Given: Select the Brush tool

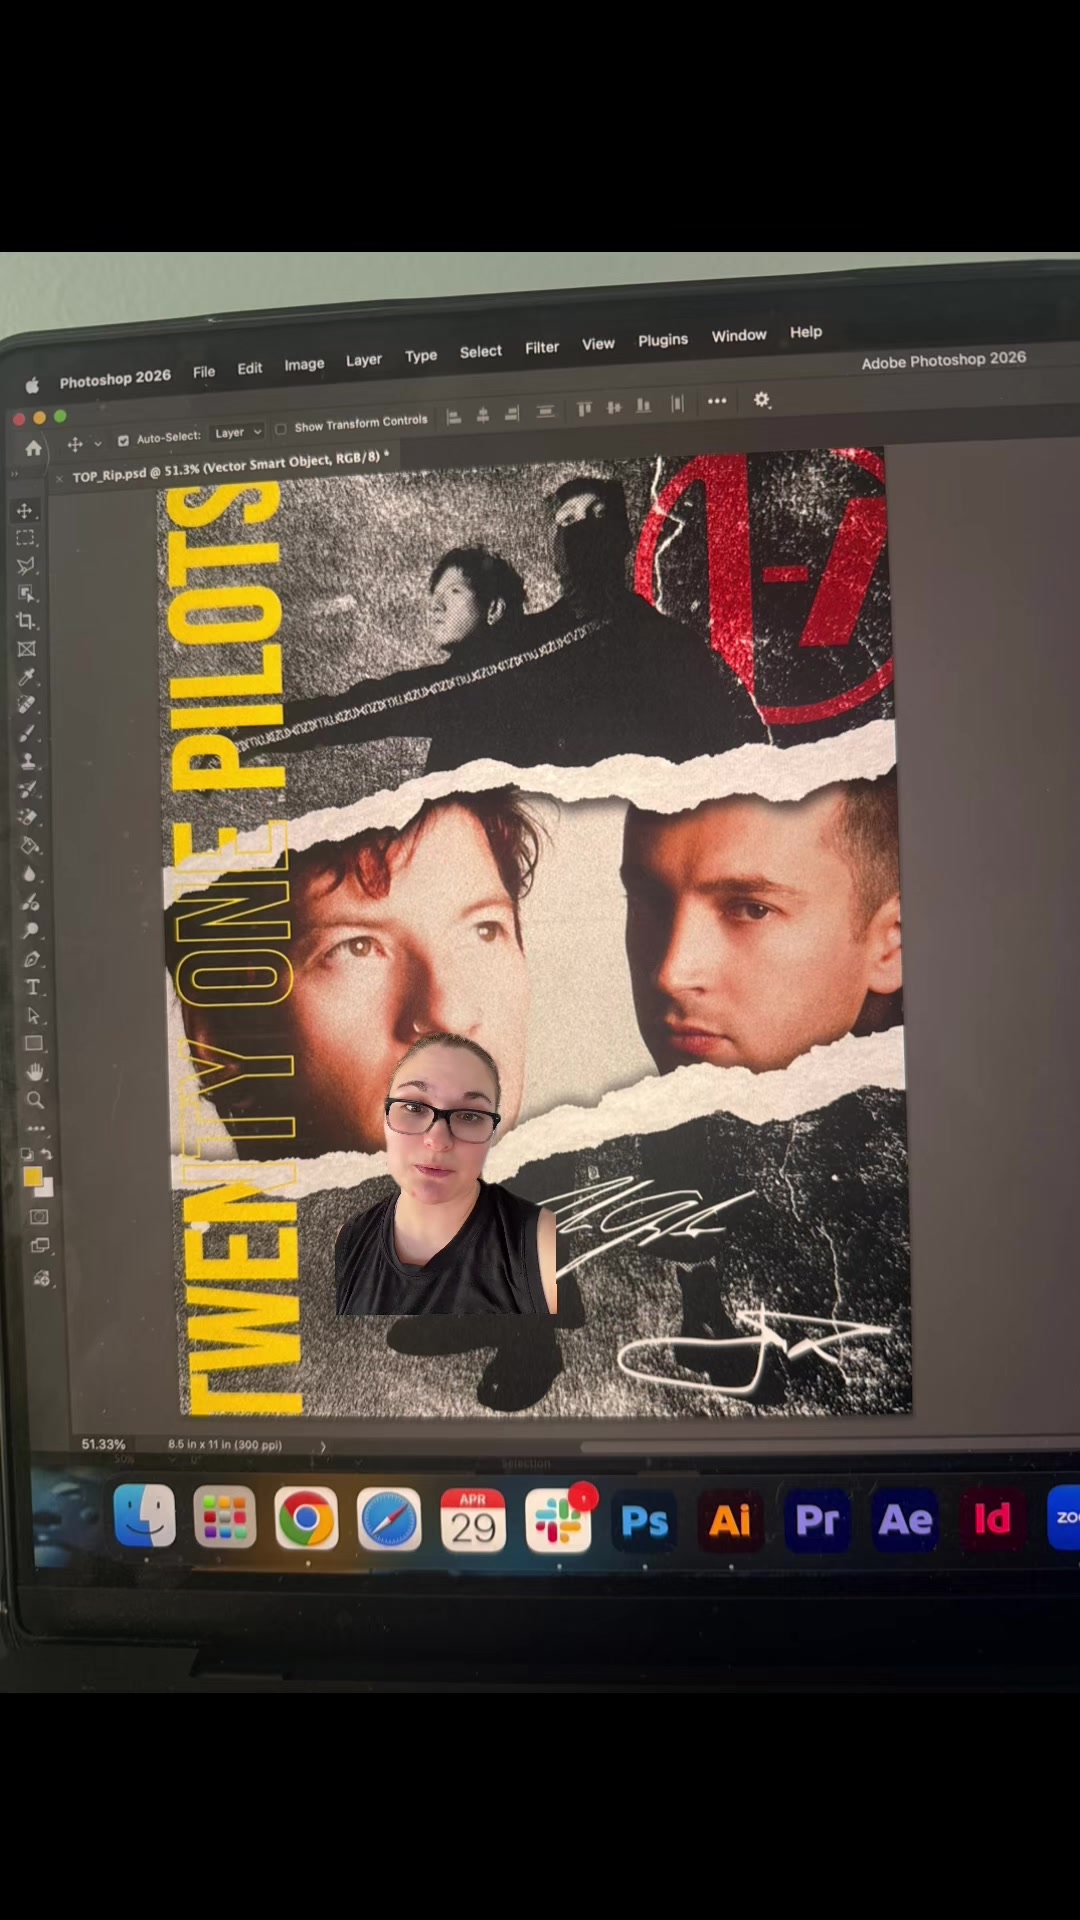Looking at the screenshot, I should pos(28,733).
